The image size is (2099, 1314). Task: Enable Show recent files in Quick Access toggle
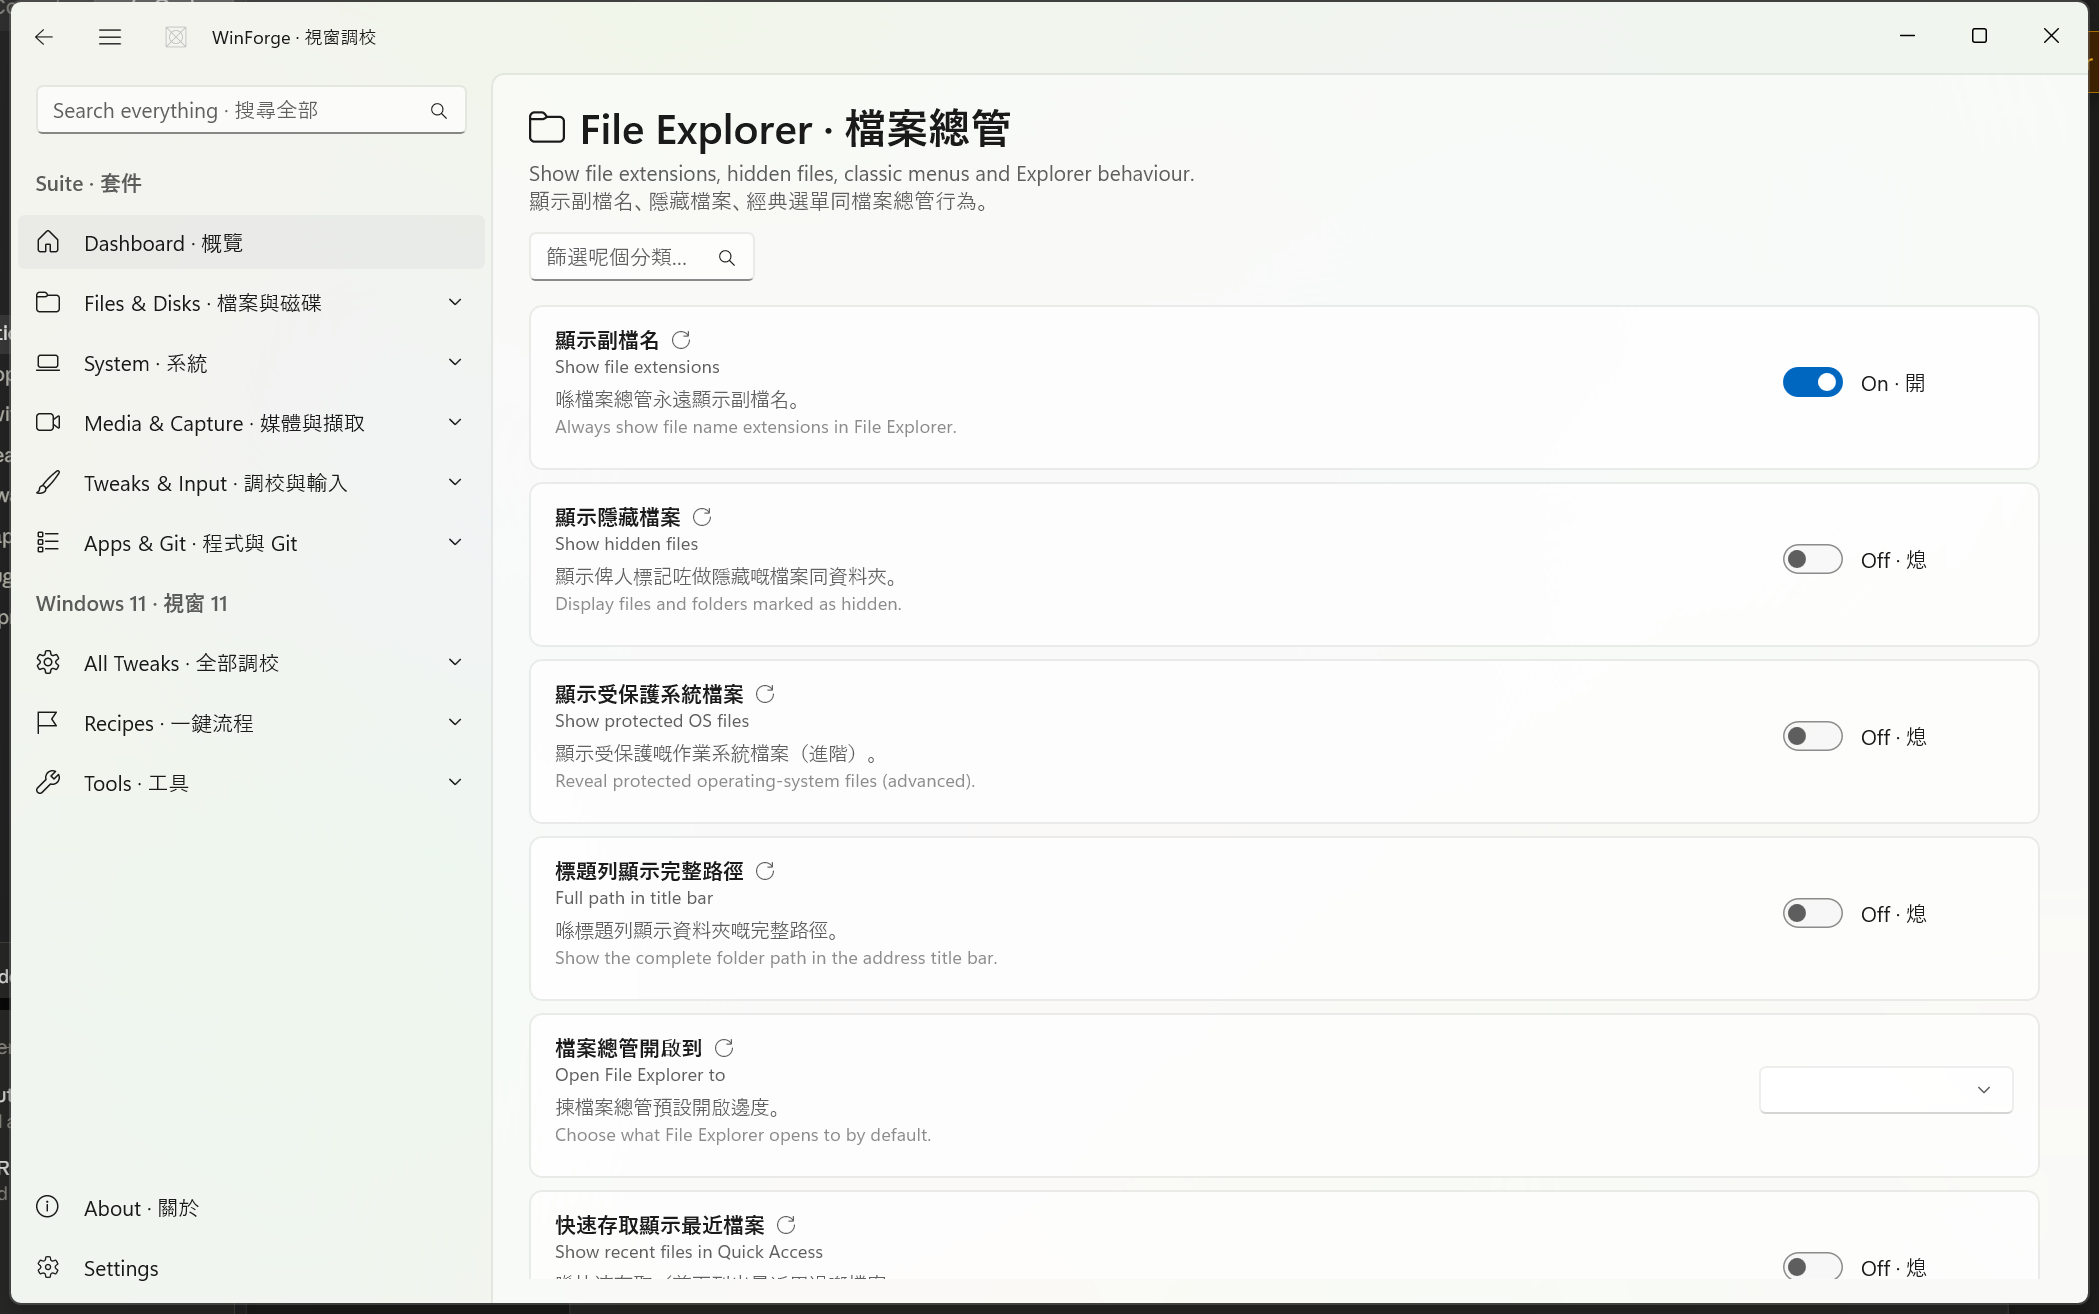coord(1812,1267)
